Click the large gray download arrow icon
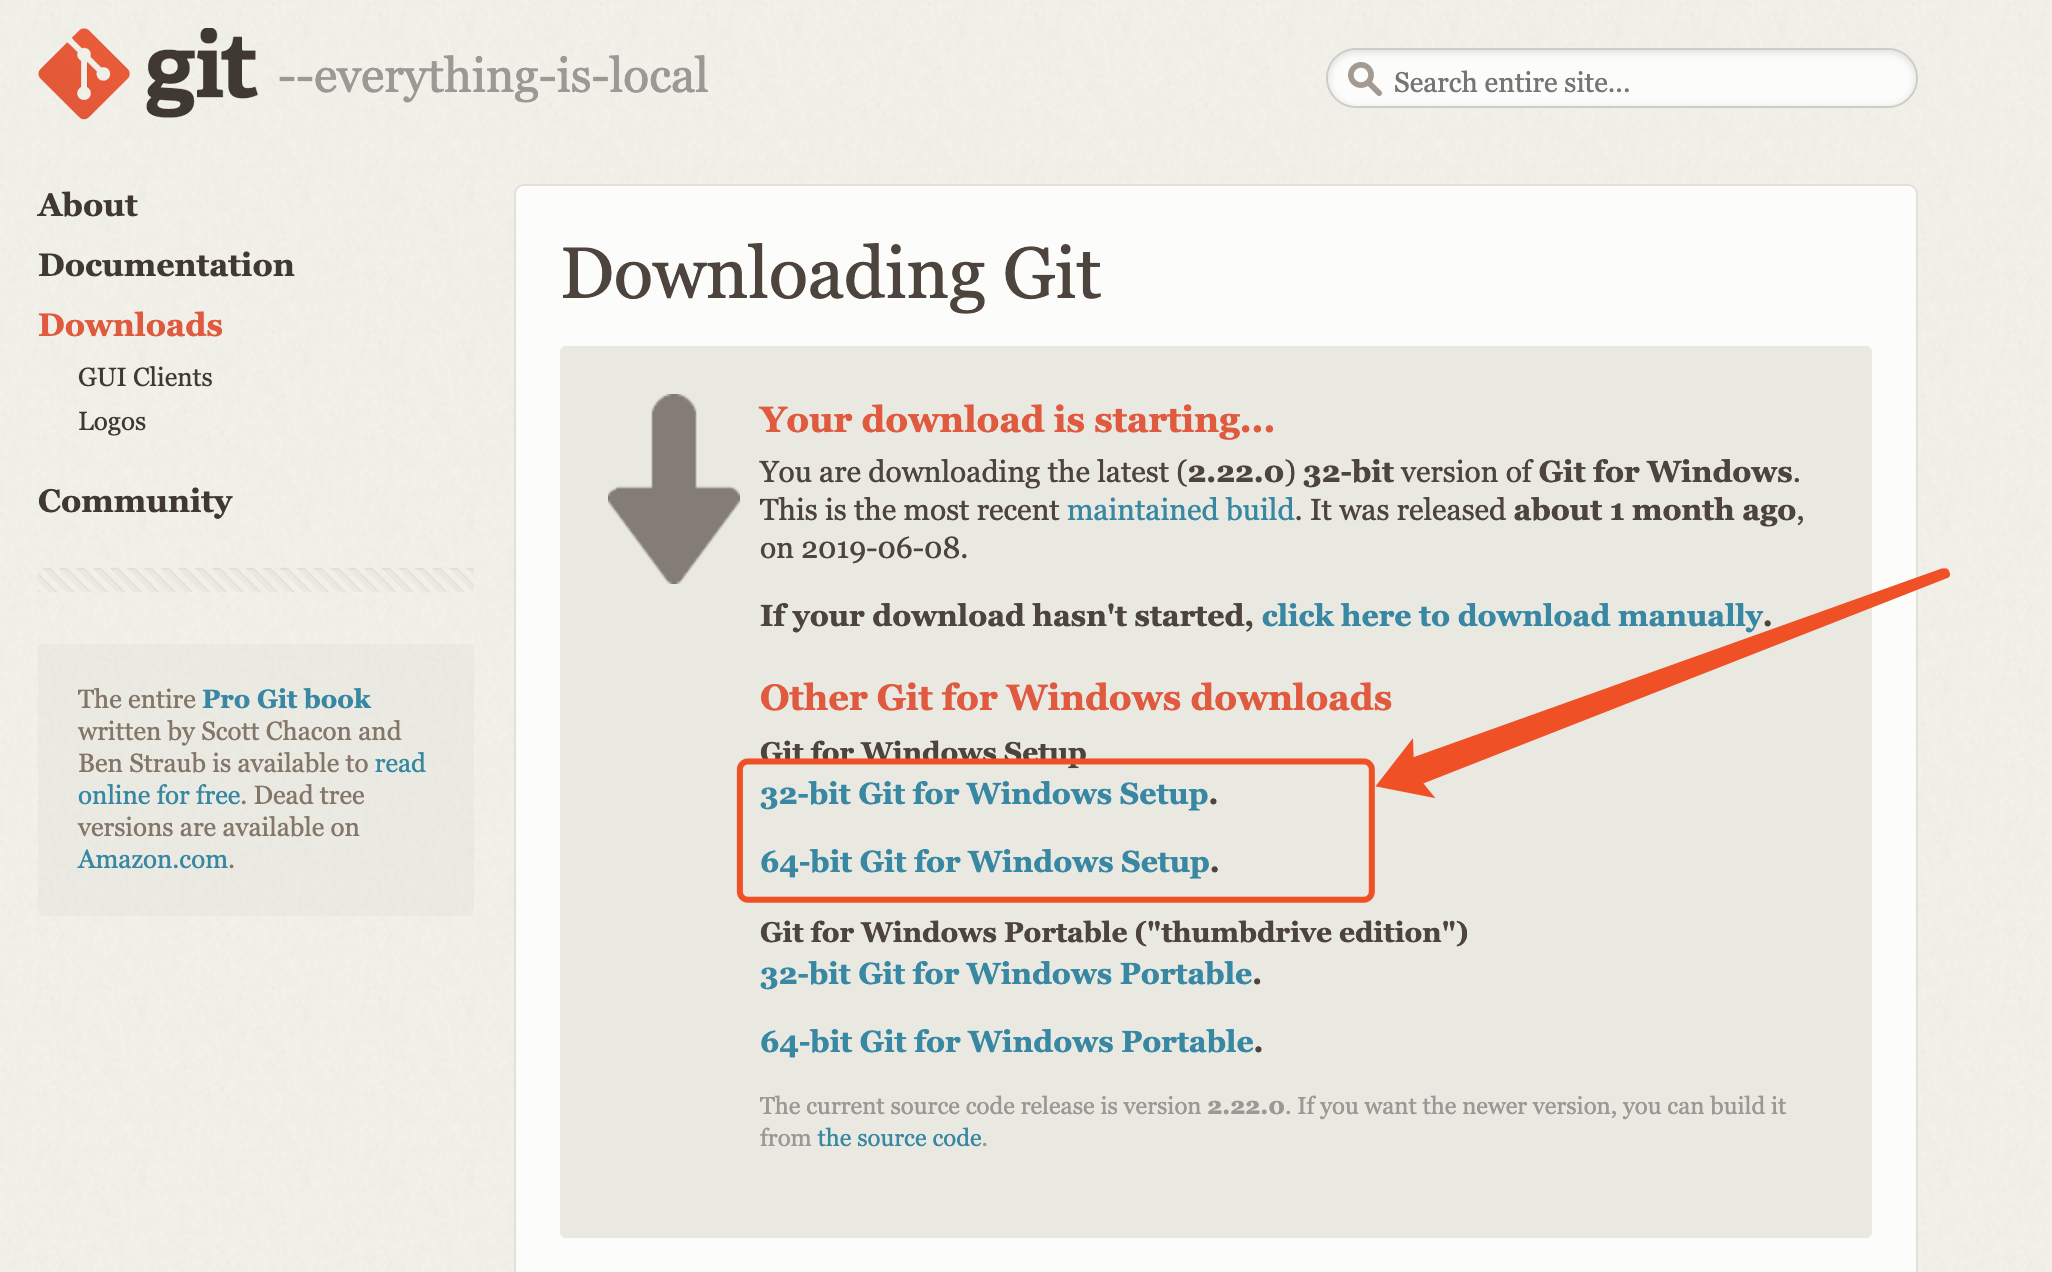The height and width of the screenshot is (1272, 2052). (674, 488)
